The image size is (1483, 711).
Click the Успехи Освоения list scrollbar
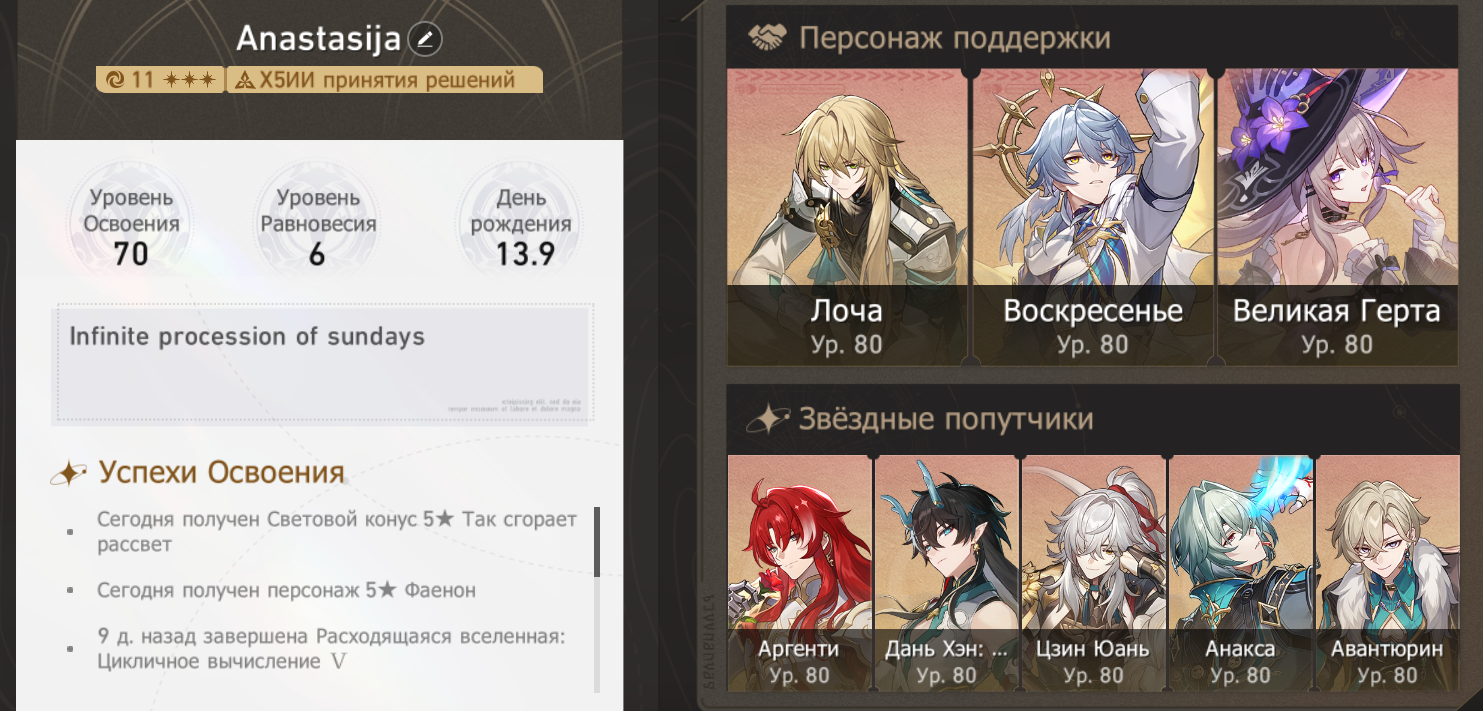tap(597, 598)
